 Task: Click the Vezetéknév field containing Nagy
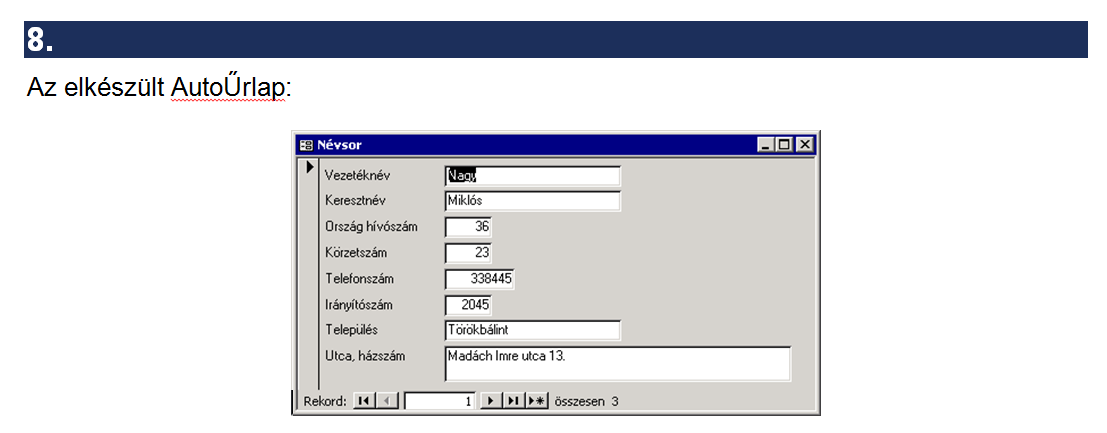click(532, 176)
